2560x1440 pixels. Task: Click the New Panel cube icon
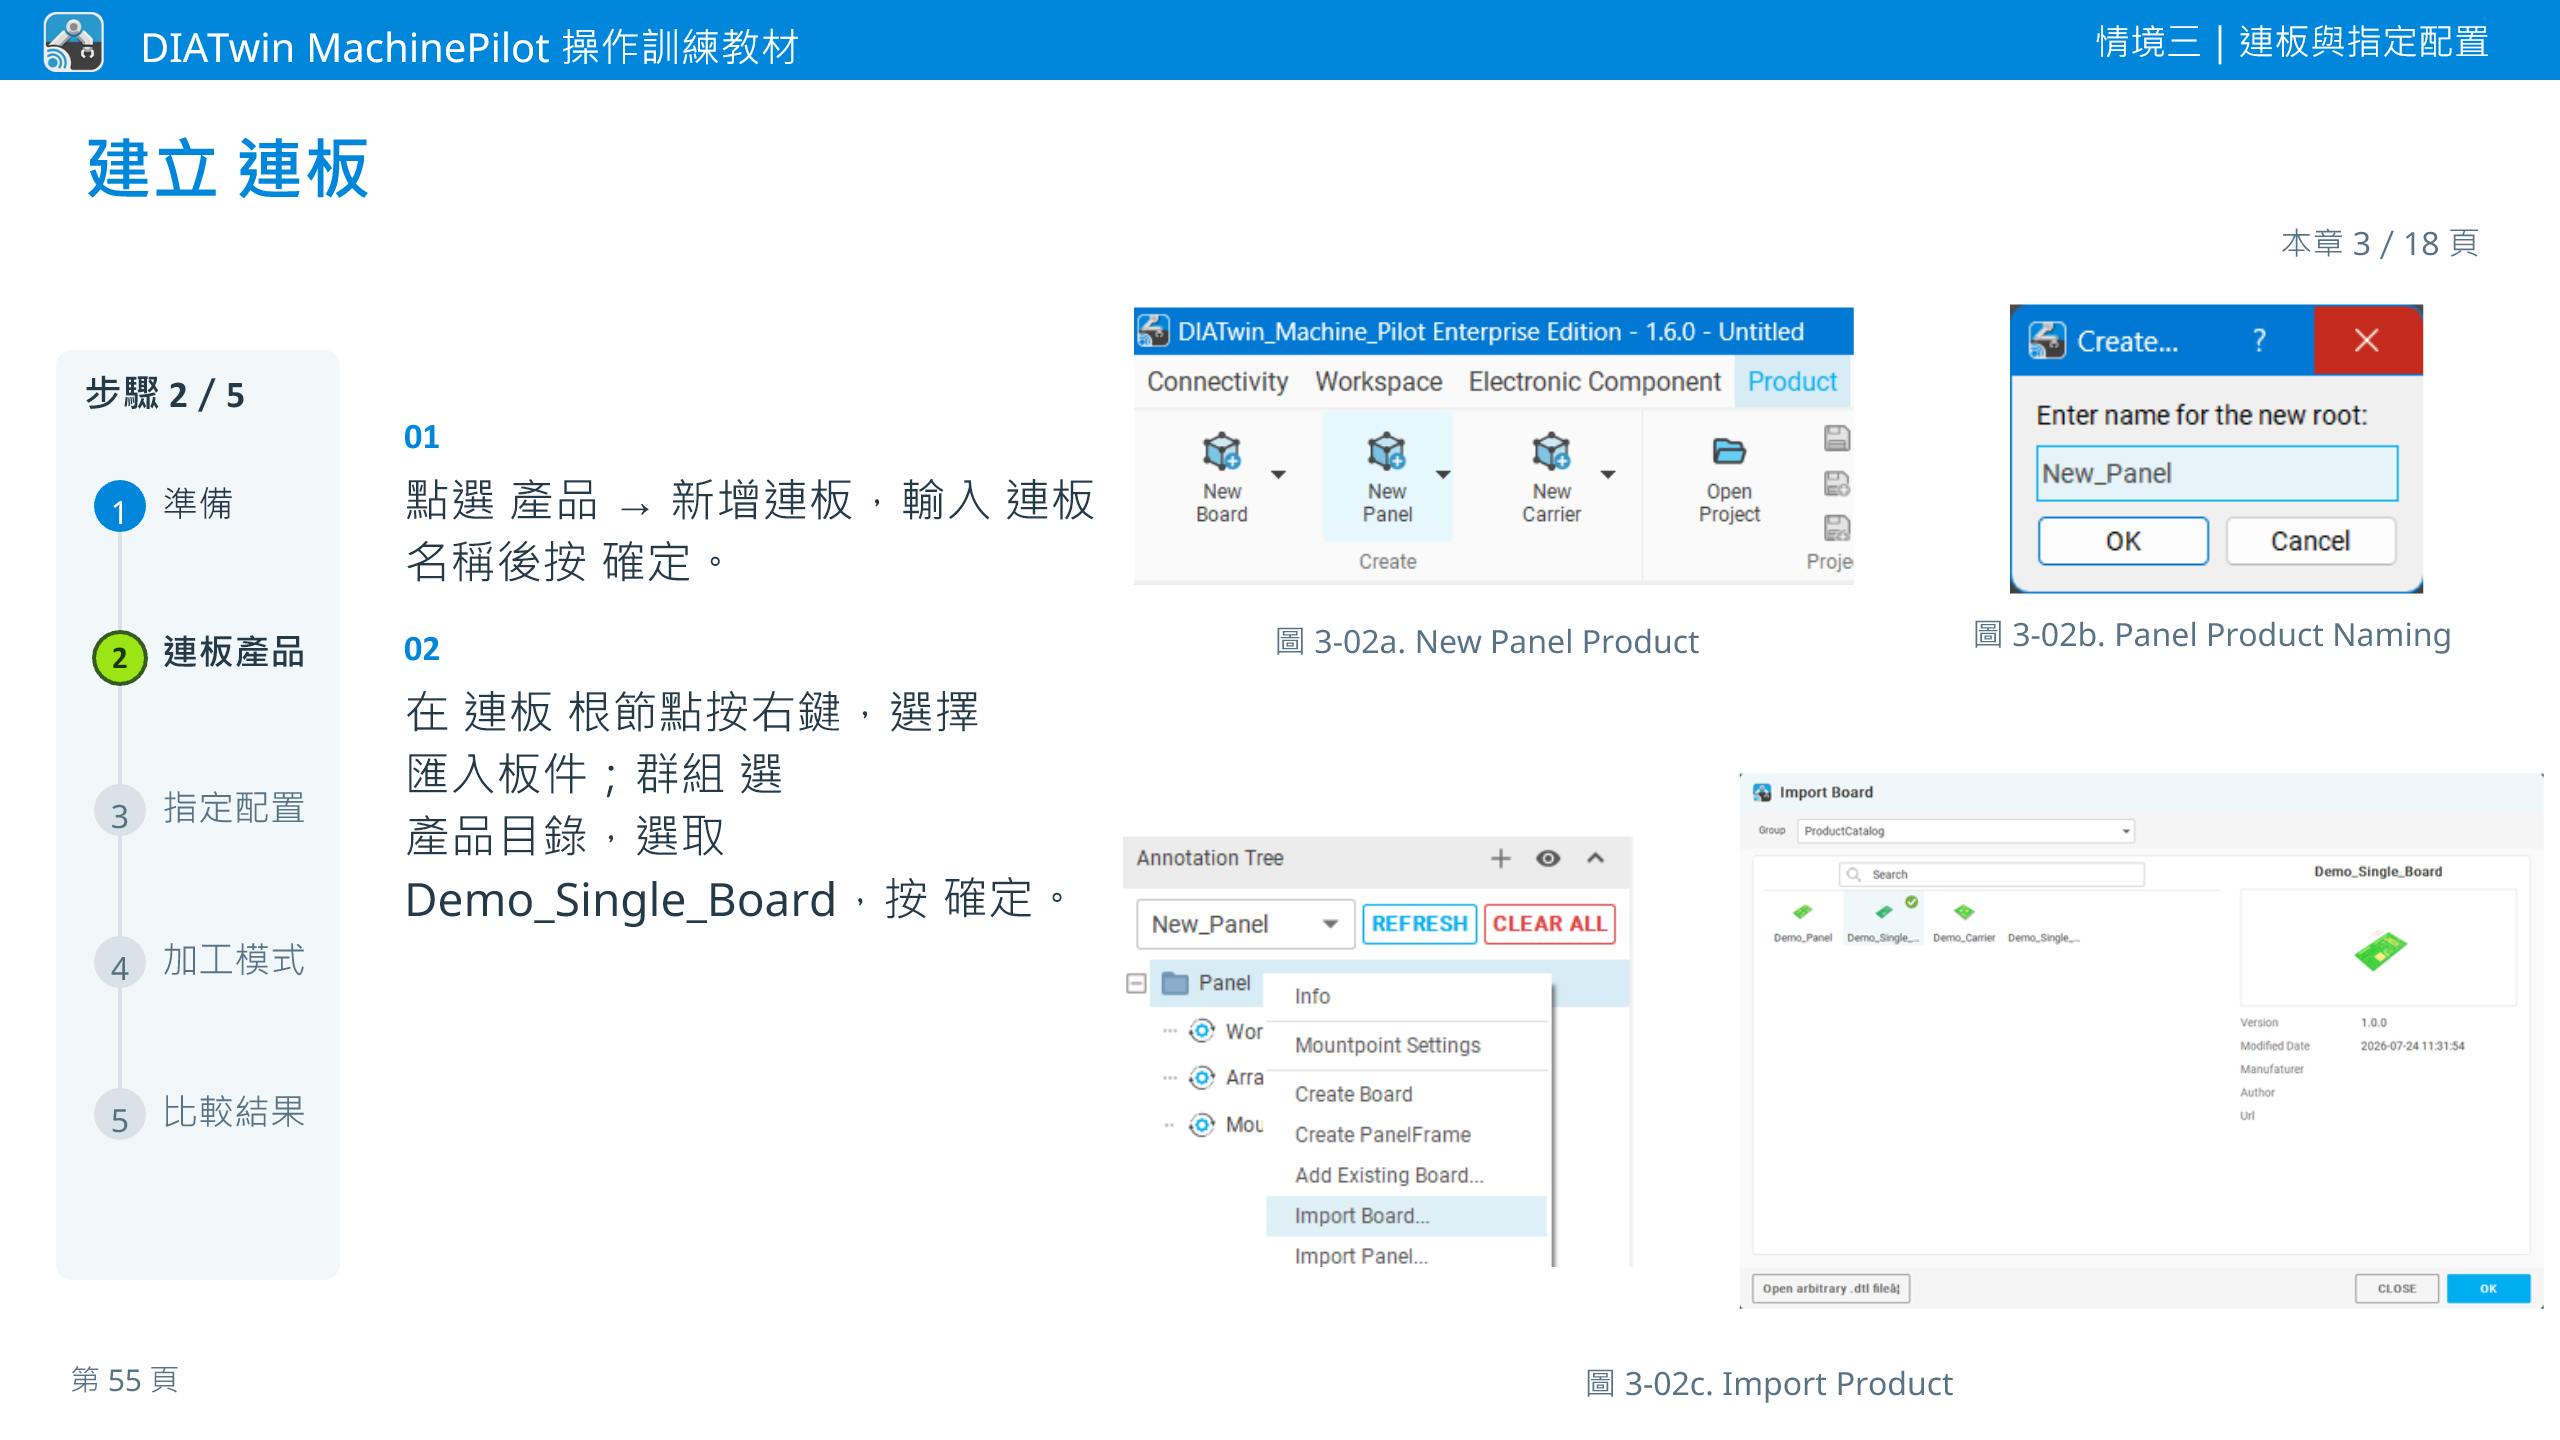coord(1386,452)
